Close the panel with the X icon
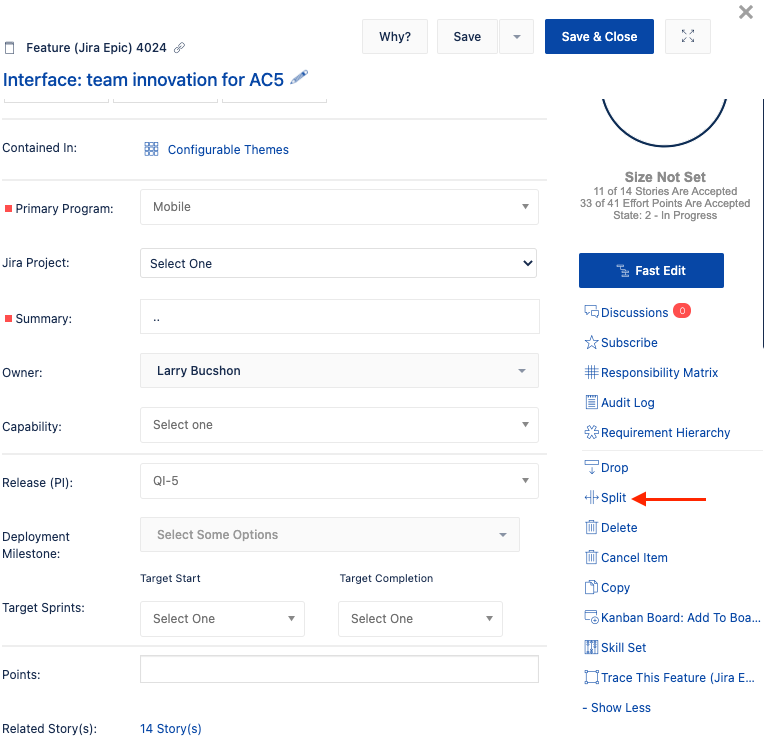The image size is (764, 739). [745, 12]
